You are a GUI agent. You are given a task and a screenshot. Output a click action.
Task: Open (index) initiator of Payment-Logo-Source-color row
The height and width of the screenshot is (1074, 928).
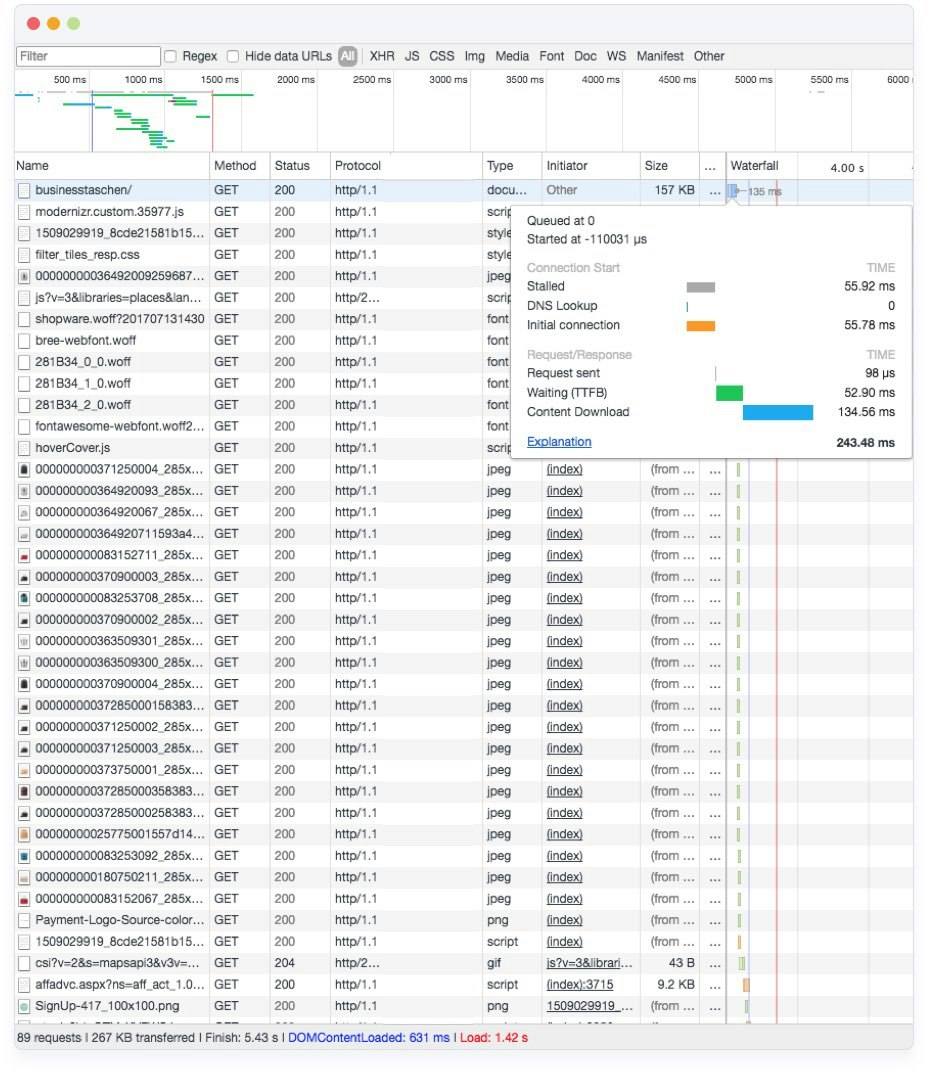click(564, 920)
